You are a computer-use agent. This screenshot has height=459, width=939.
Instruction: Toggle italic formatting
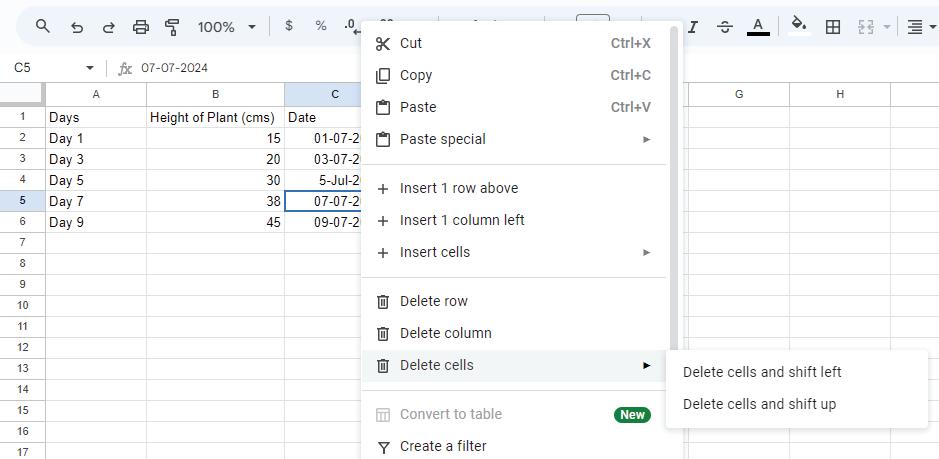(692, 27)
